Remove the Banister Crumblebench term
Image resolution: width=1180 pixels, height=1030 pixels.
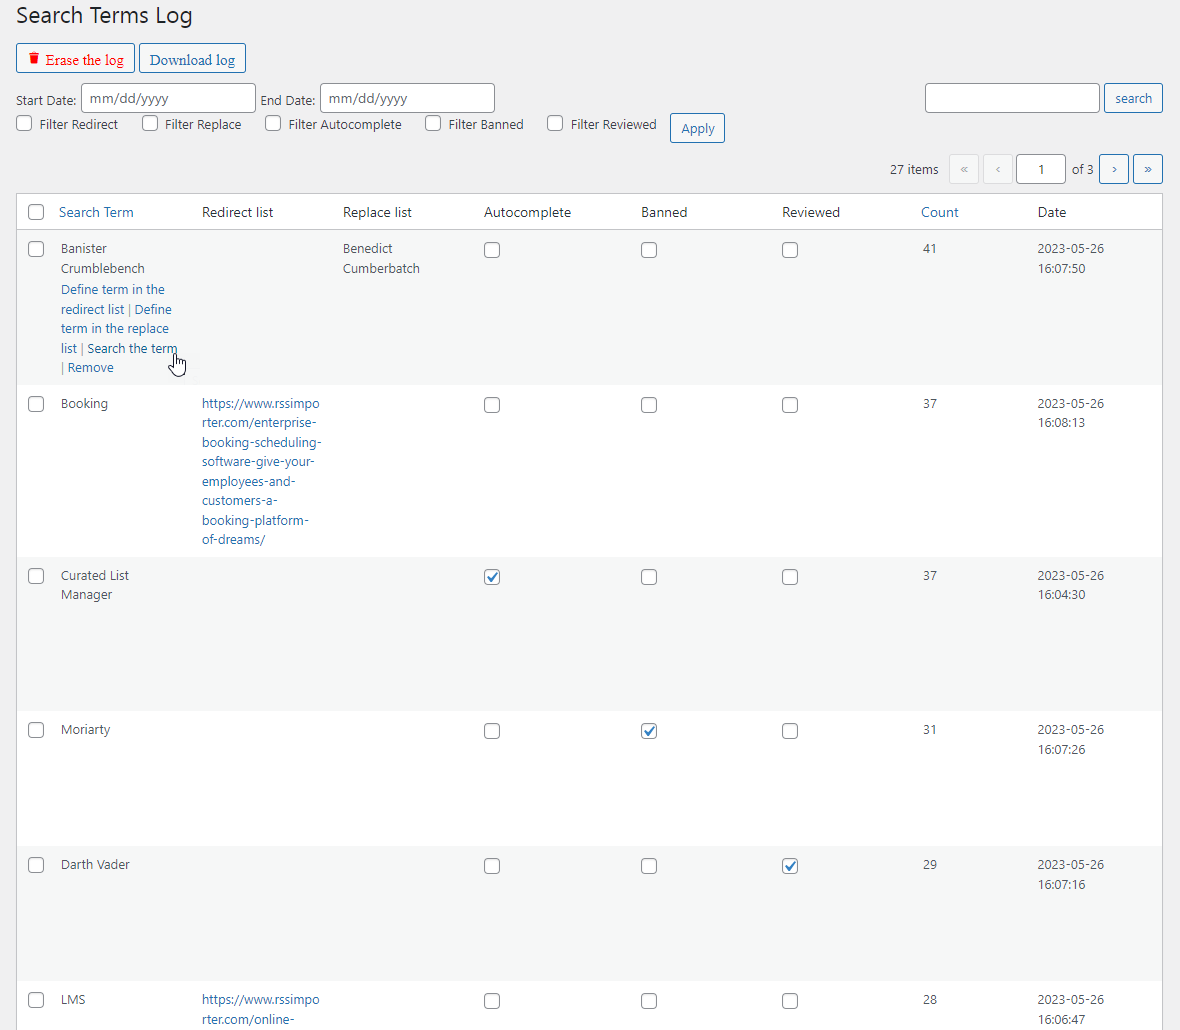pos(91,368)
